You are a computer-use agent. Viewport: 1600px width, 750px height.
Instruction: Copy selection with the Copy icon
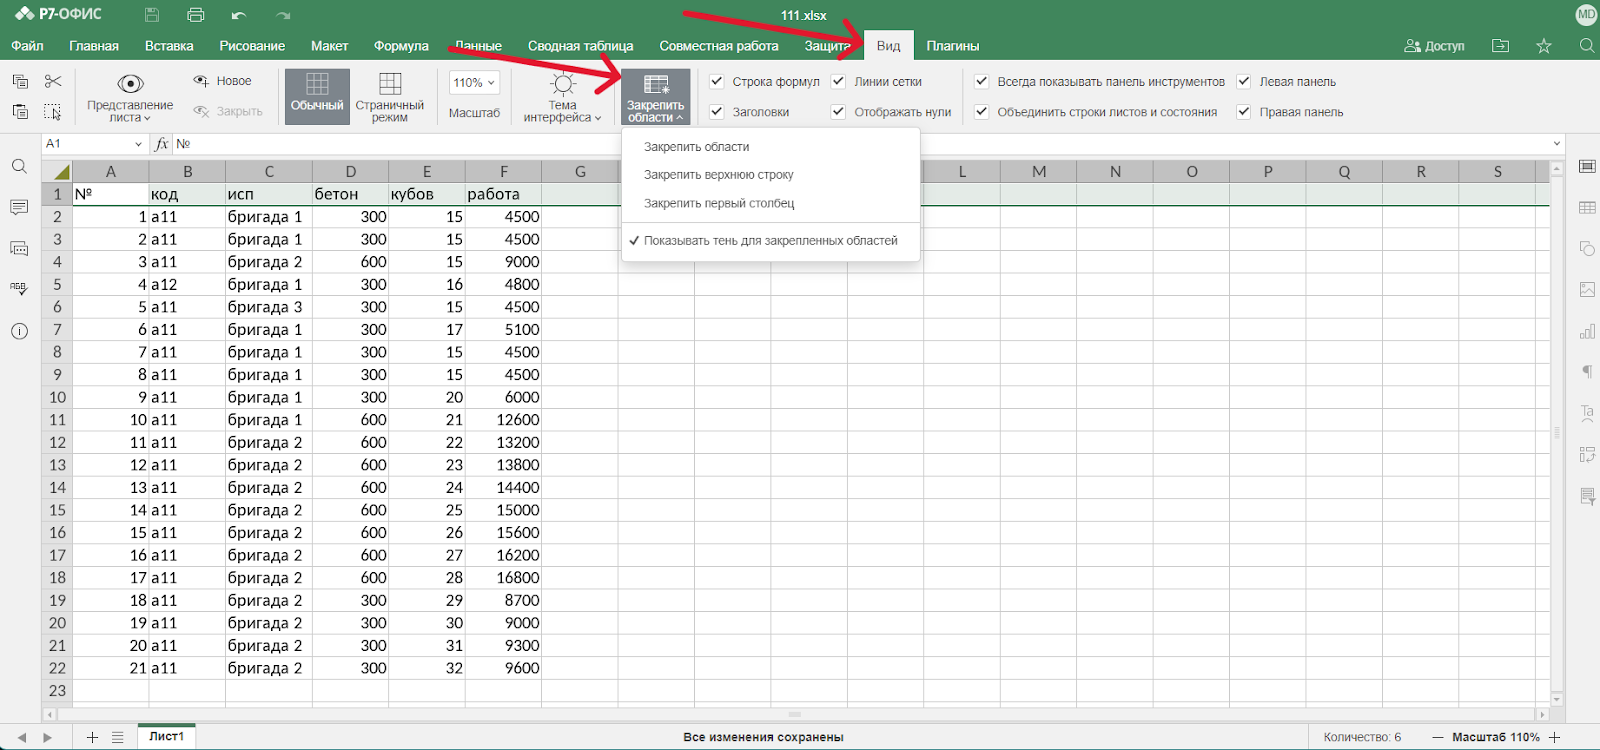pyautogui.click(x=20, y=81)
